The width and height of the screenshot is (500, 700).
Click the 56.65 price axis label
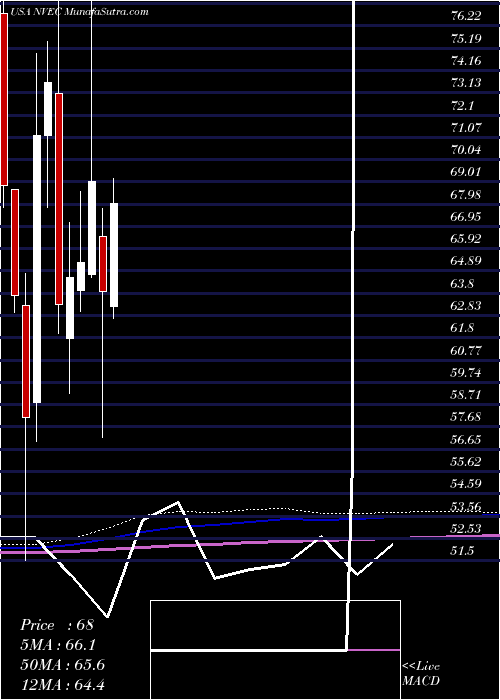(466, 439)
